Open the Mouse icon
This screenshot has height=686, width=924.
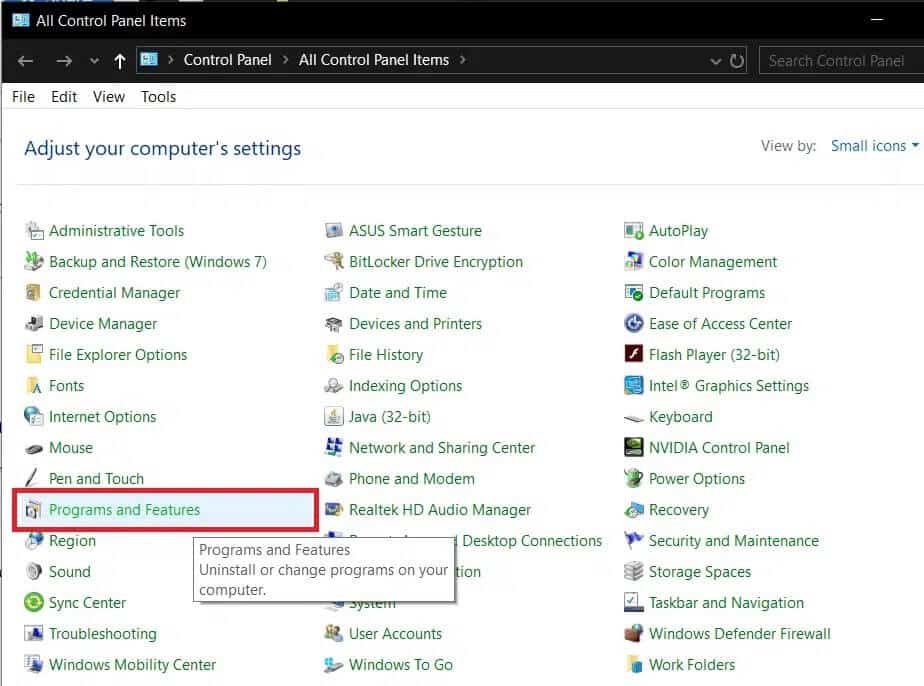tap(34, 448)
